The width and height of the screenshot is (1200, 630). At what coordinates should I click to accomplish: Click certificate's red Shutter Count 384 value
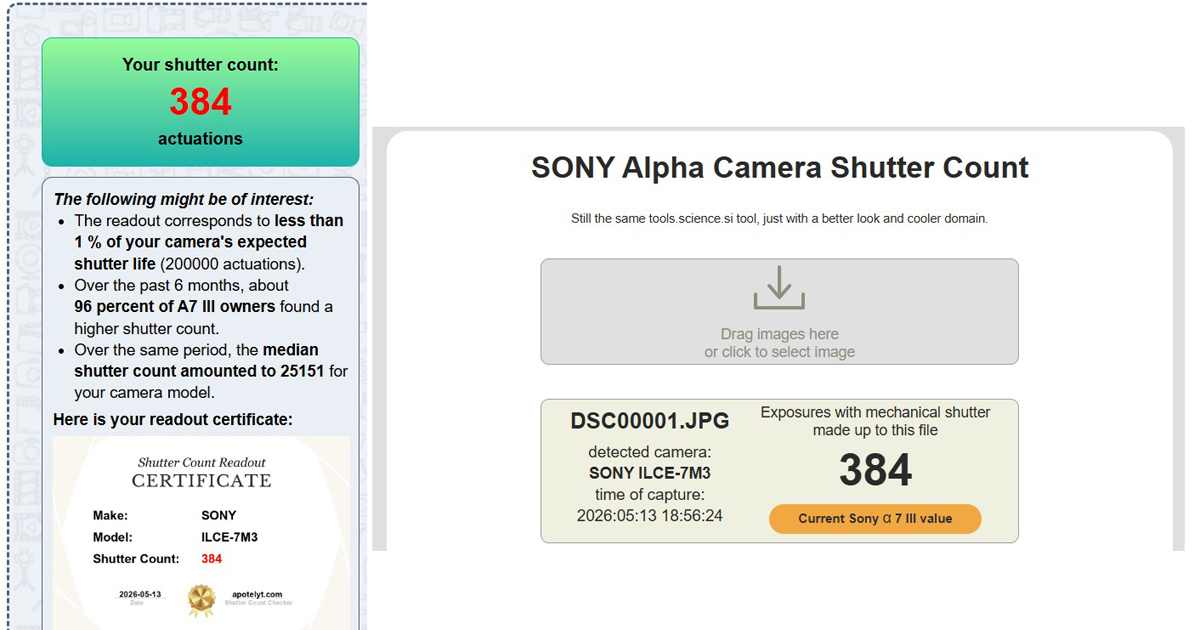pos(211,559)
